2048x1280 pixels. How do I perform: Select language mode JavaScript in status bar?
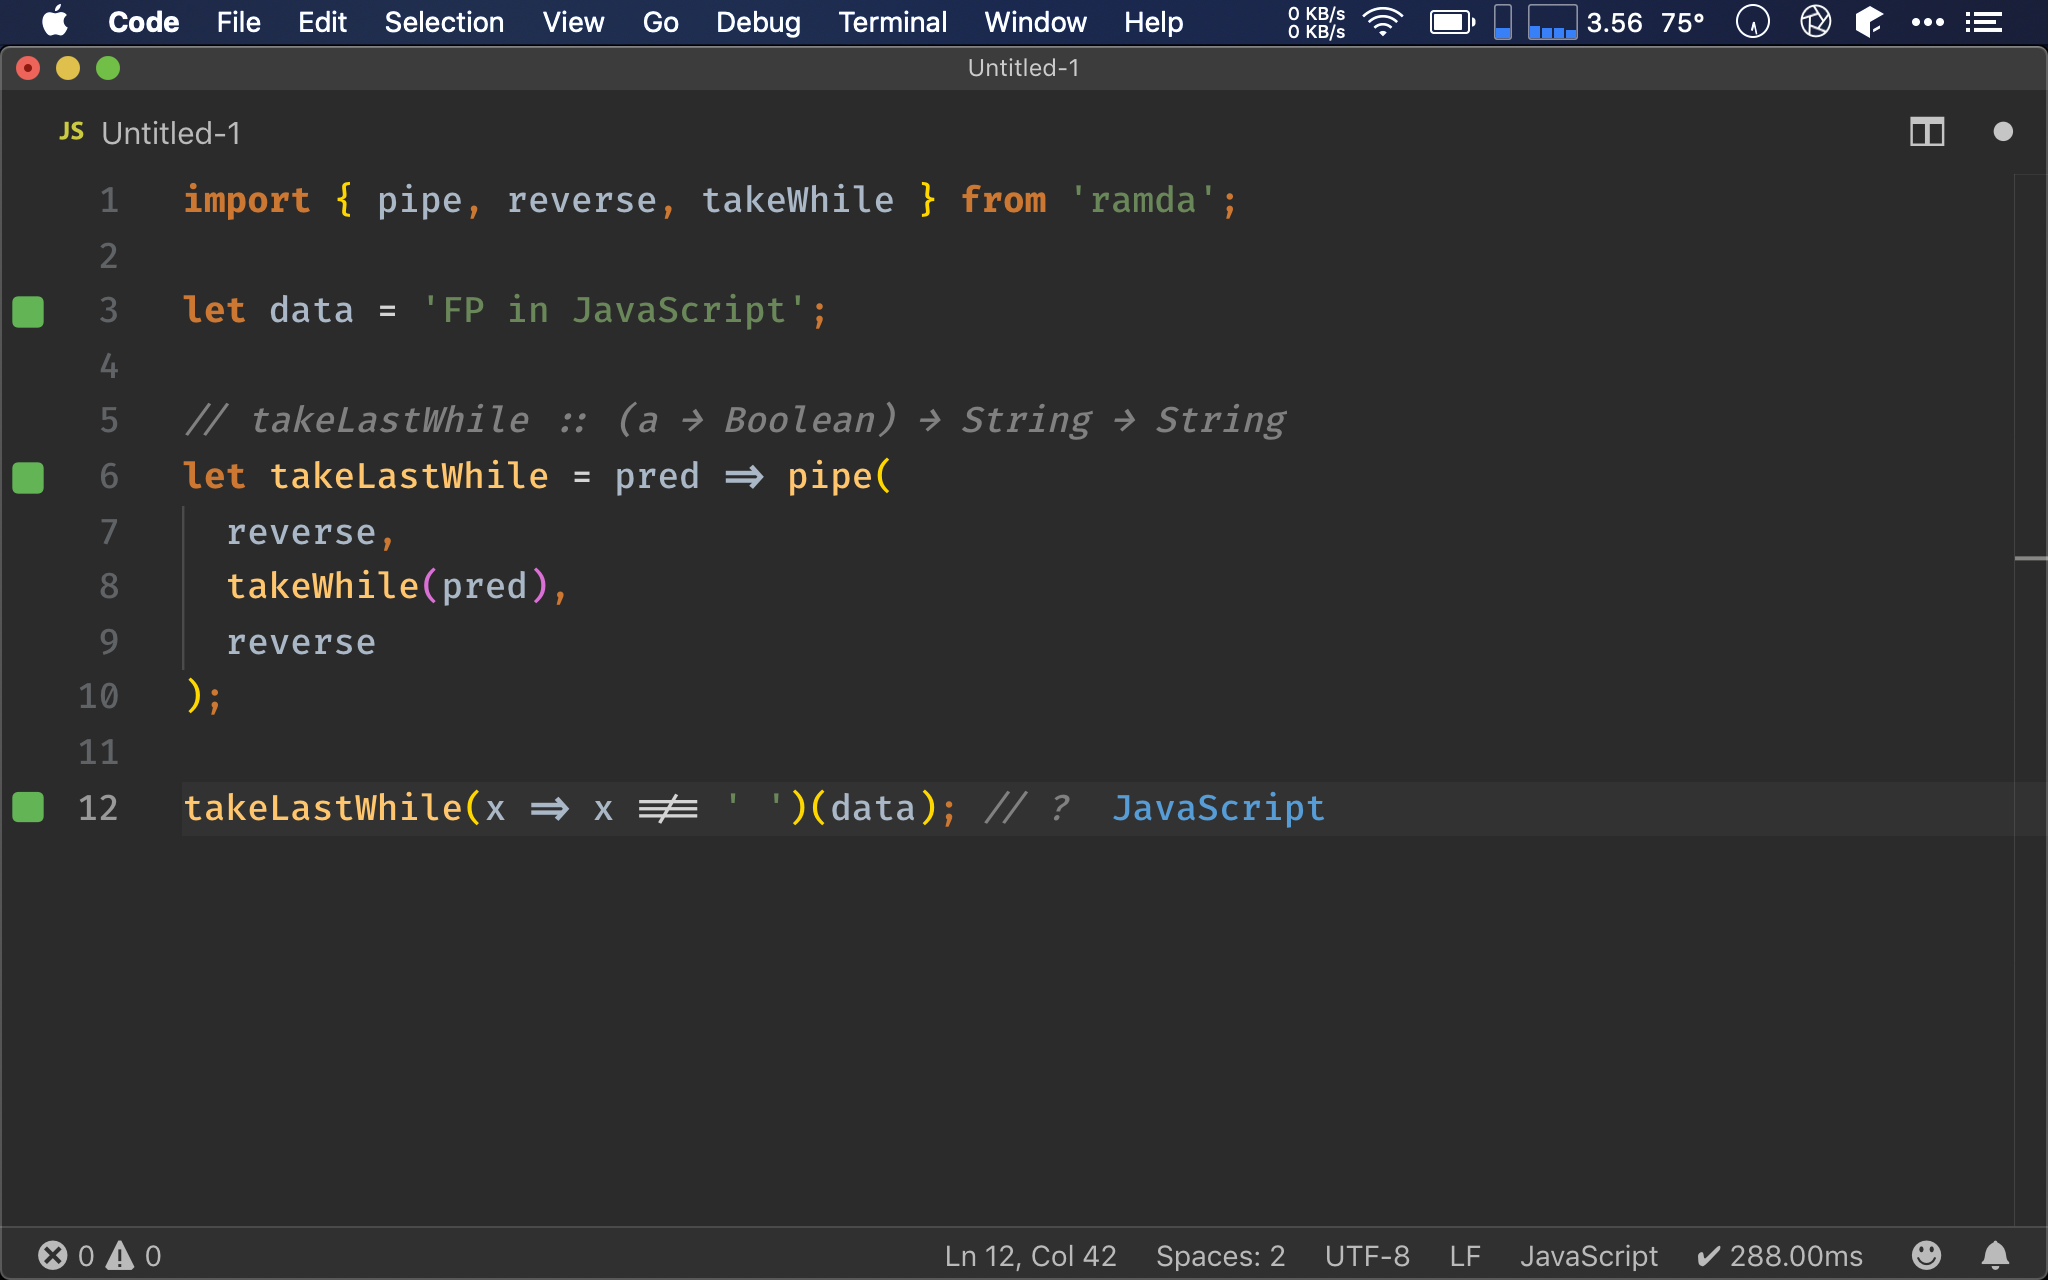(1588, 1255)
